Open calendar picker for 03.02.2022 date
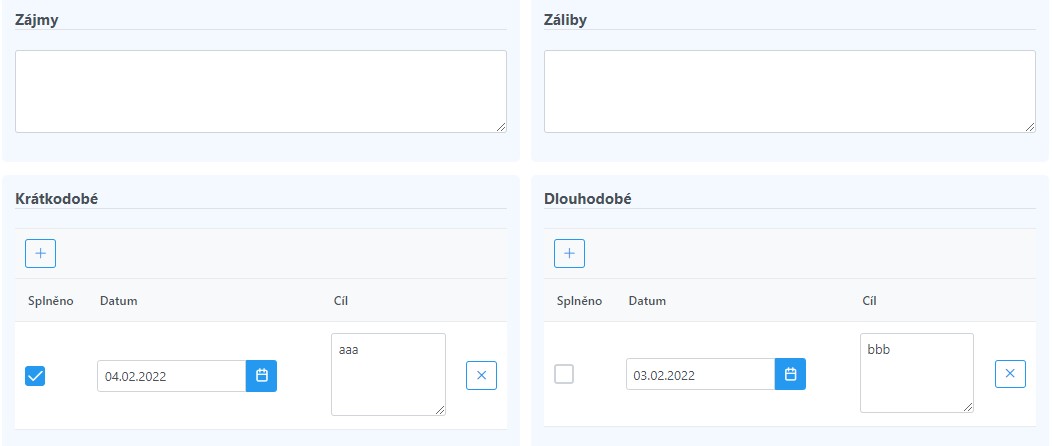 [790, 374]
